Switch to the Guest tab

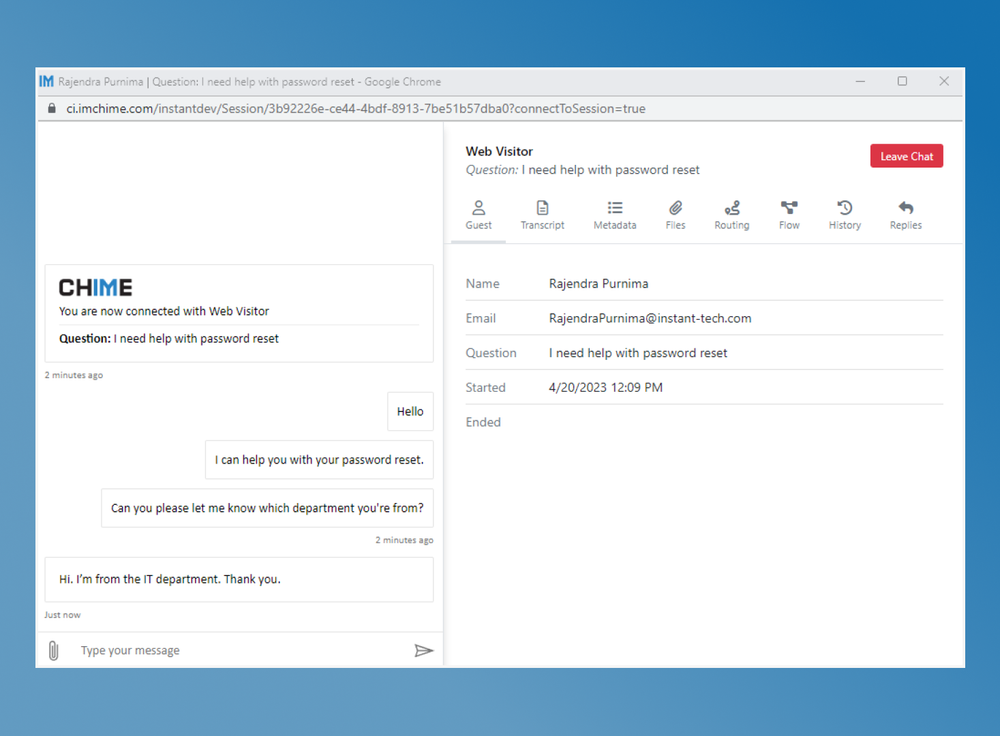pyautogui.click(x=478, y=213)
